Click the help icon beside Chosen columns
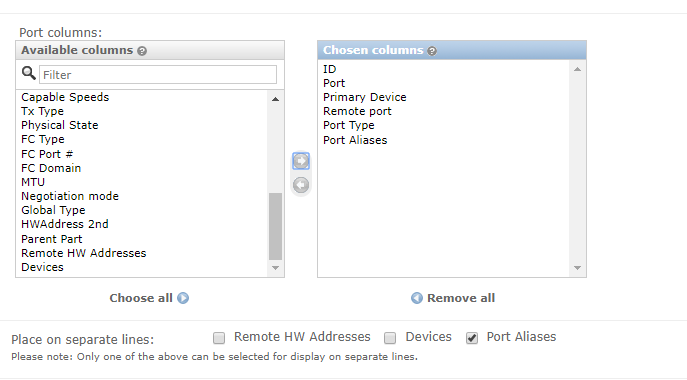This screenshot has height=380, width=687. 432,51
